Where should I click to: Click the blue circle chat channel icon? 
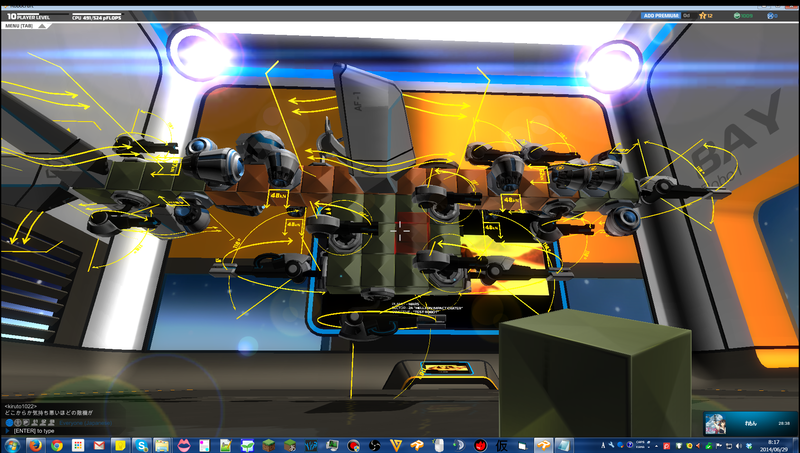[x=9, y=423]
